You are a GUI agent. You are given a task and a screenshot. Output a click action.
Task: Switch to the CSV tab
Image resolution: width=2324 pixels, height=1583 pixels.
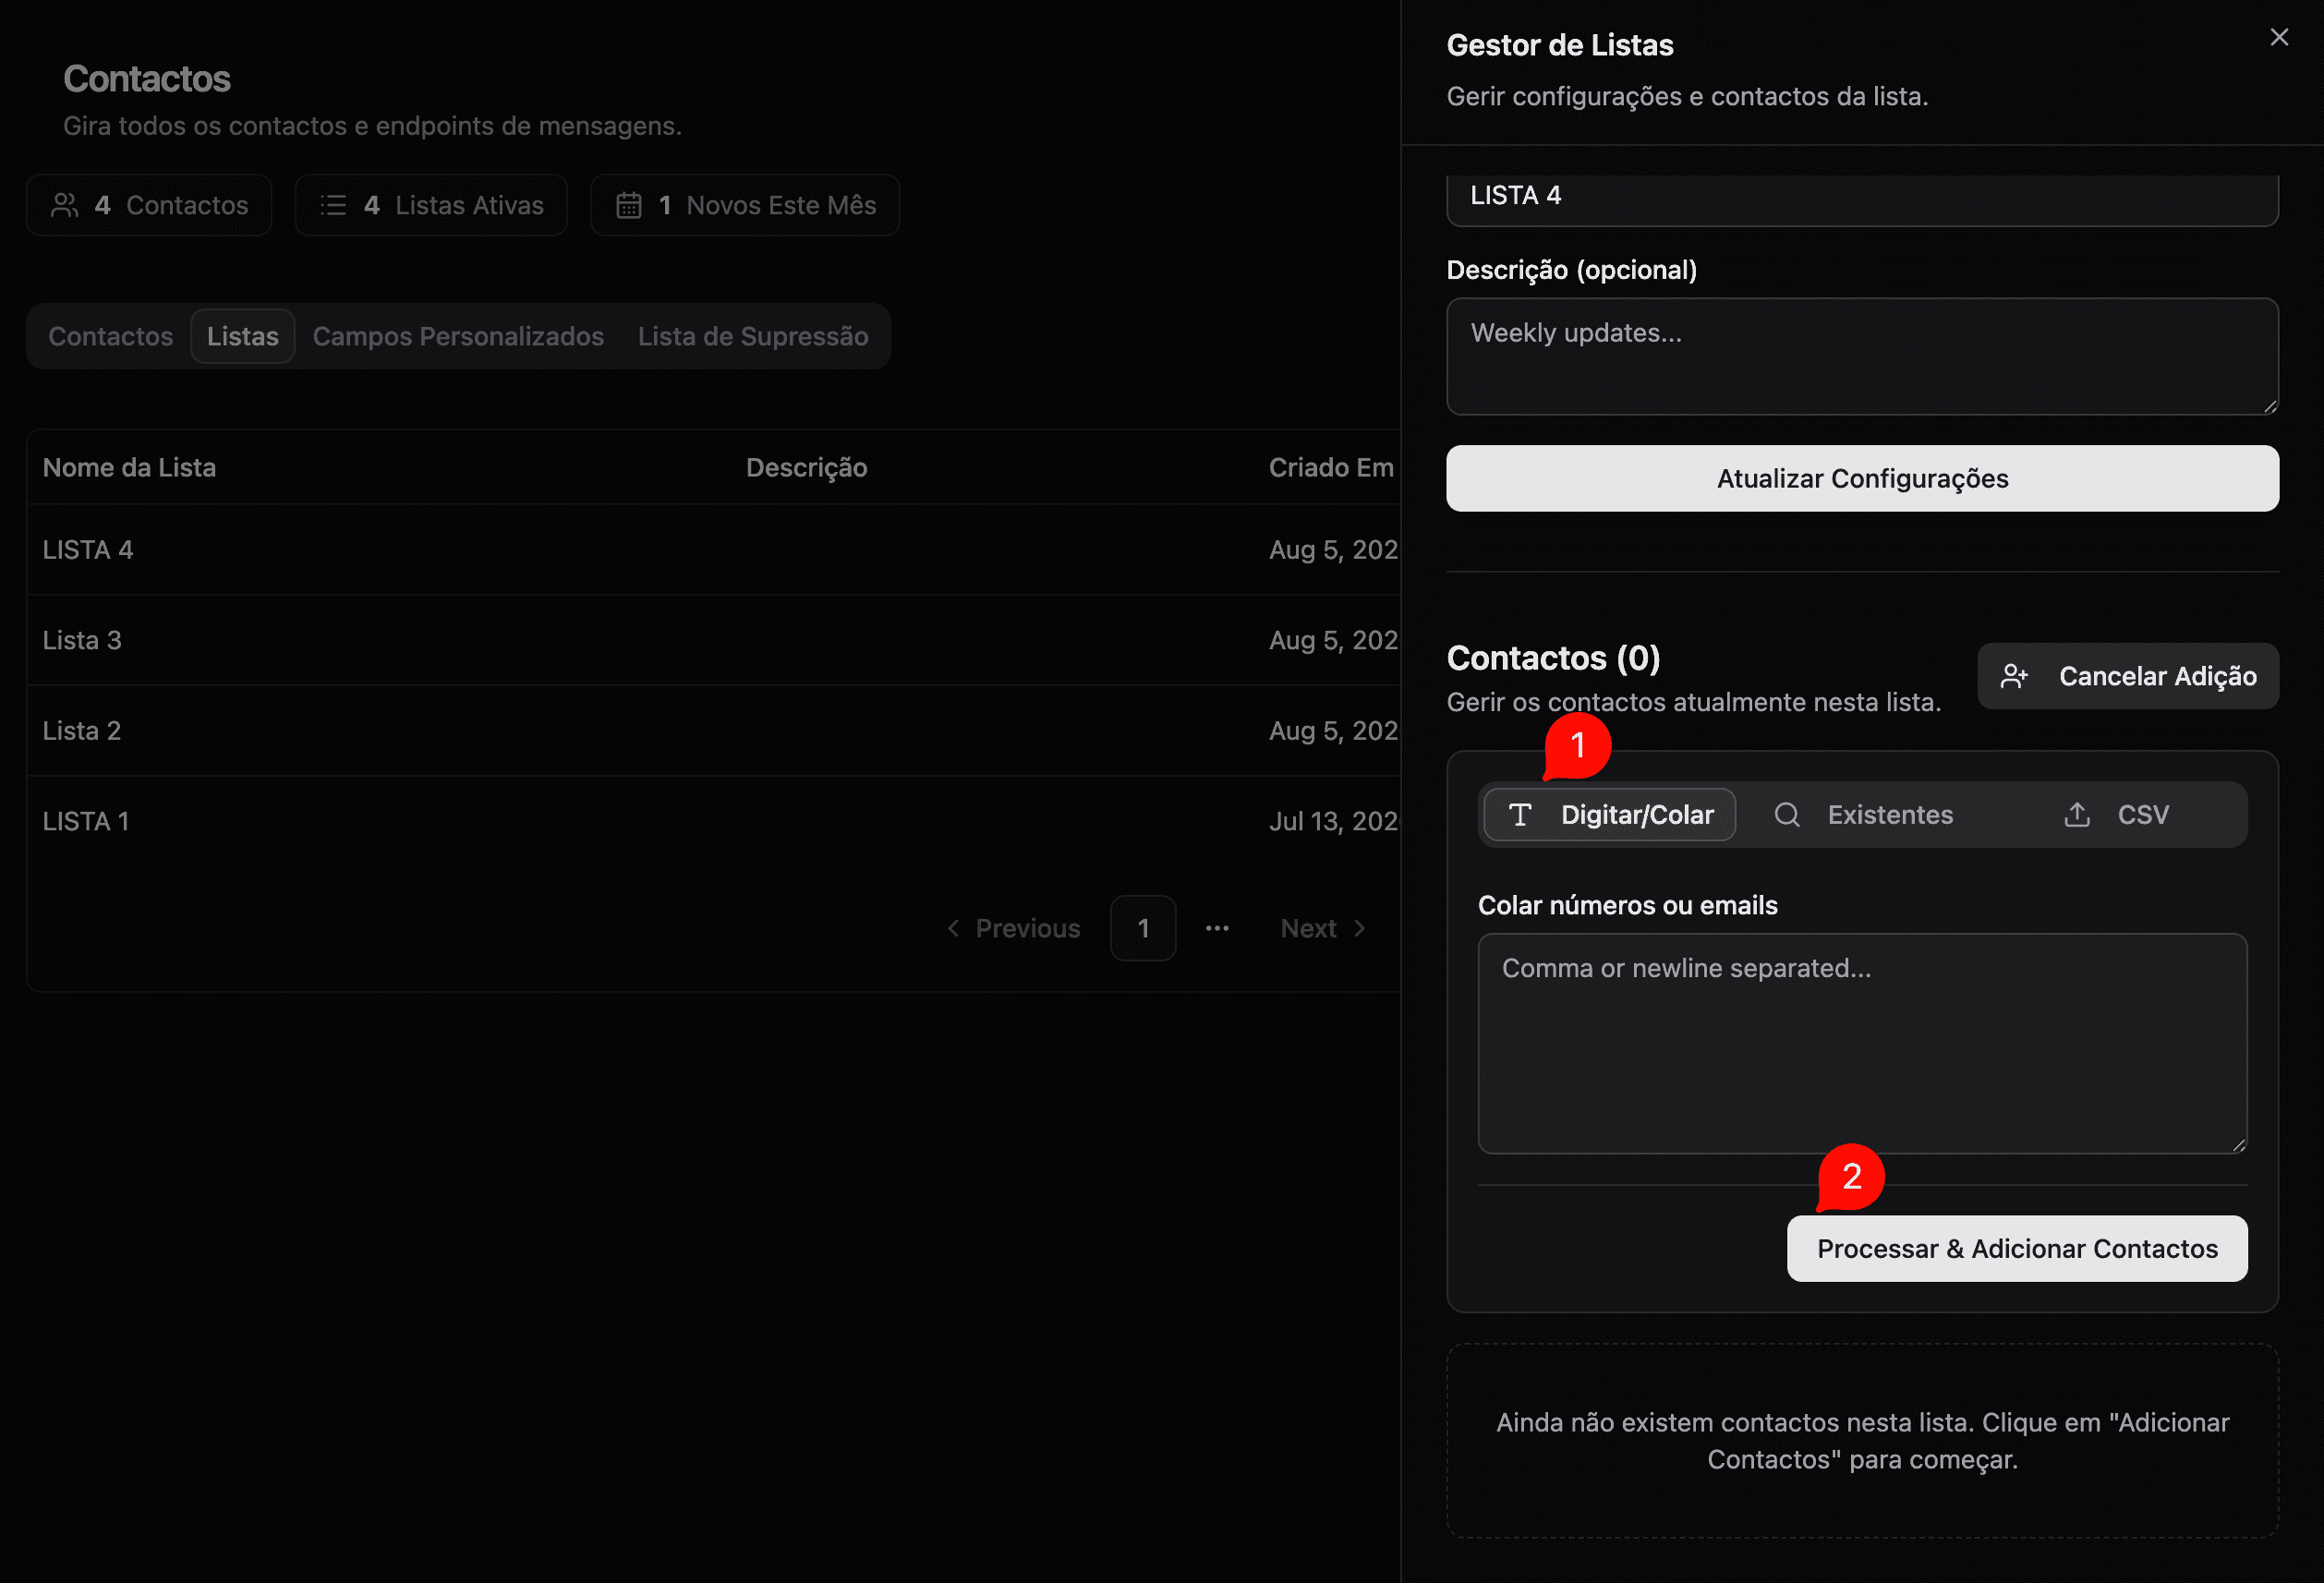click(2116, 815)
